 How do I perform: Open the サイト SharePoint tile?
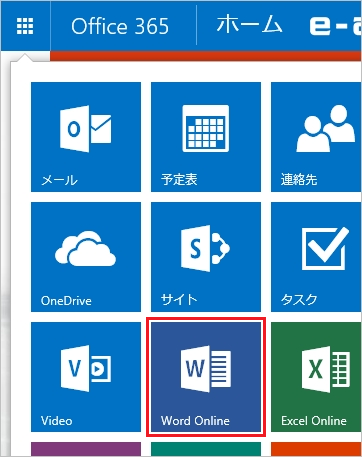pyautogui.click(x=206, y=257)
